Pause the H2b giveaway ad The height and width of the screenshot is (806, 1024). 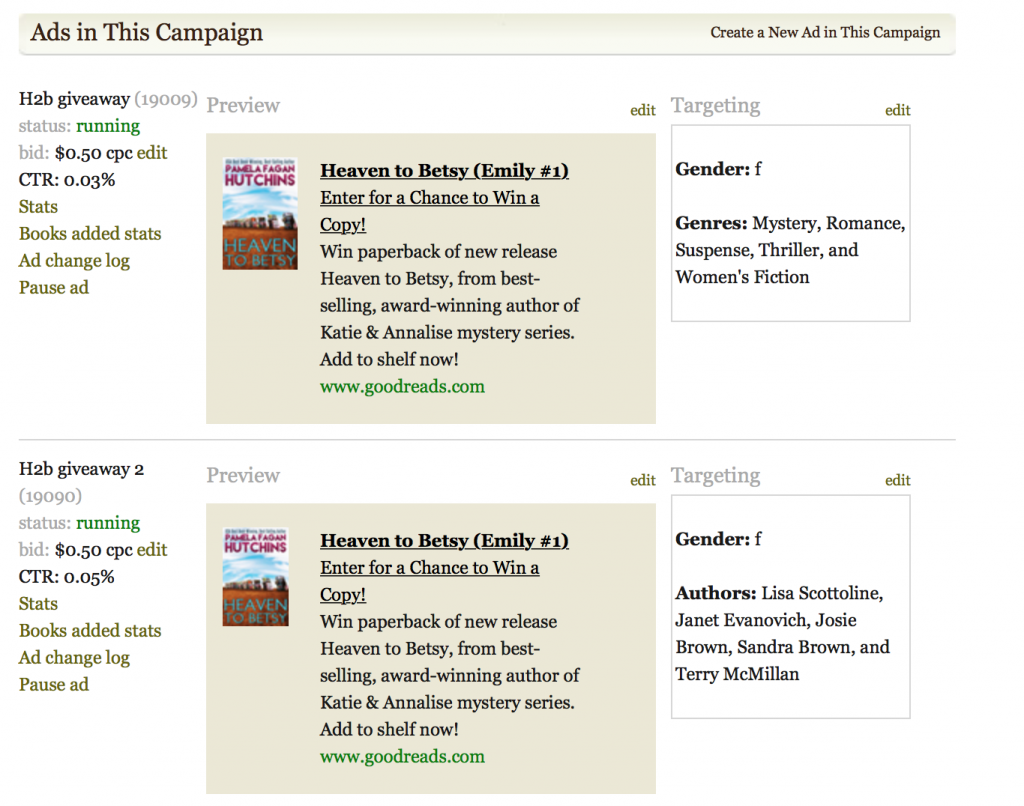54,287
